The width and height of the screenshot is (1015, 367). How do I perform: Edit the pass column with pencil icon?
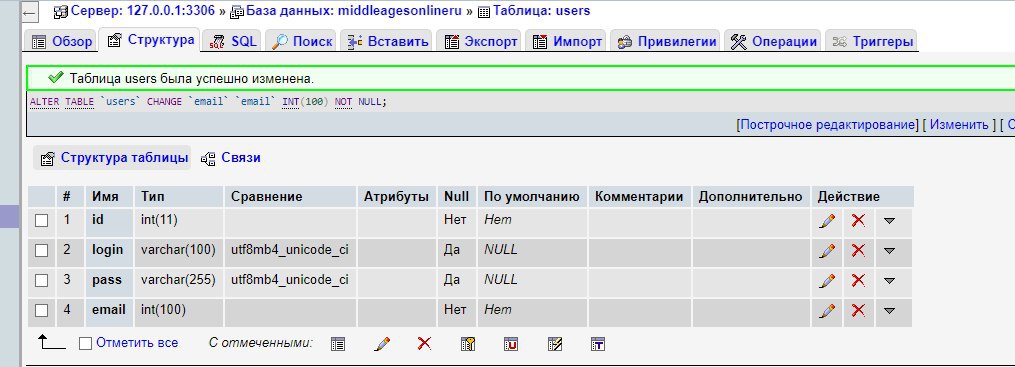827,280
